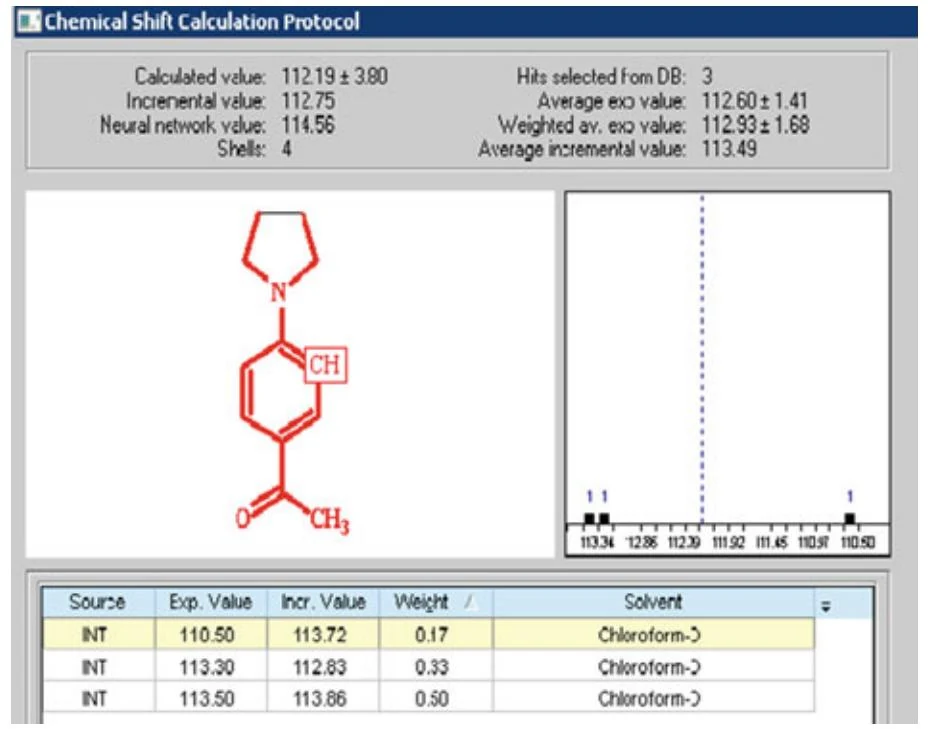Click Weight cell 0.50
Viewport: 929px width, 729px height.
[435, 698]
